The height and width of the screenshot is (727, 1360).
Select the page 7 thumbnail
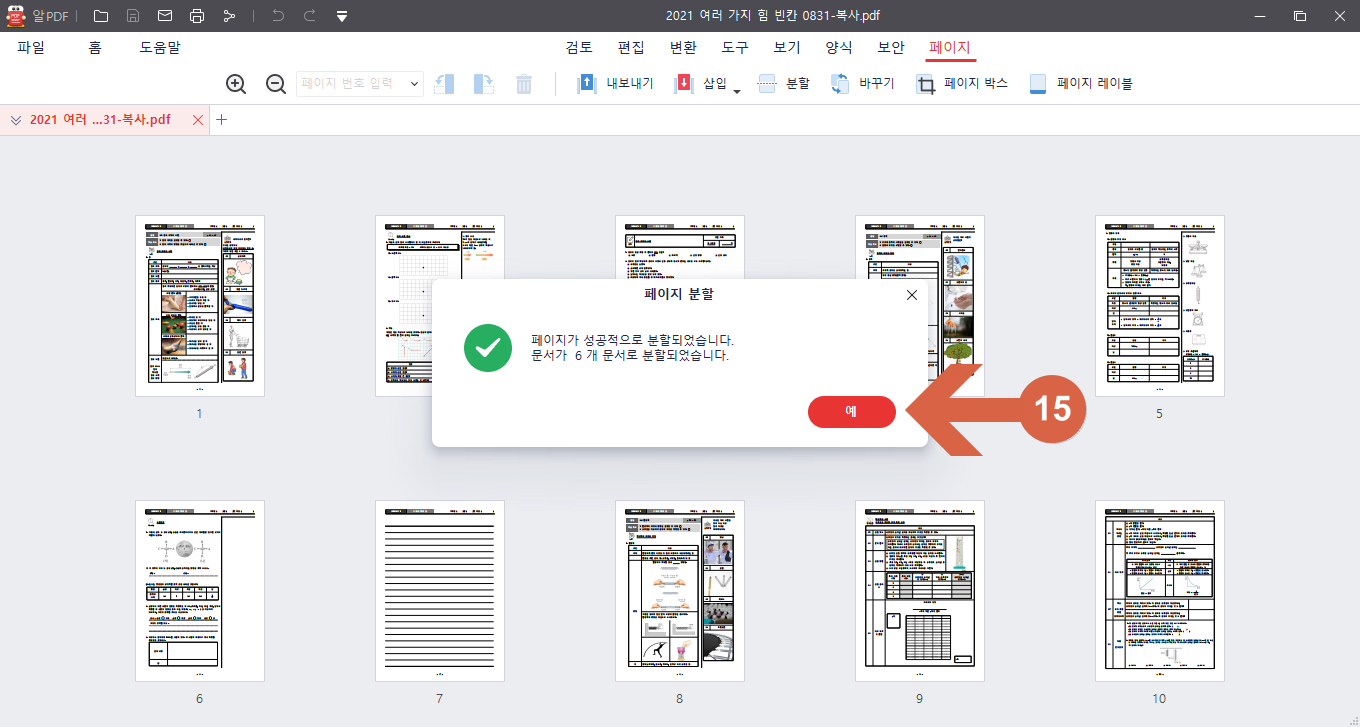pyautogui.click(x=439, y=590)
